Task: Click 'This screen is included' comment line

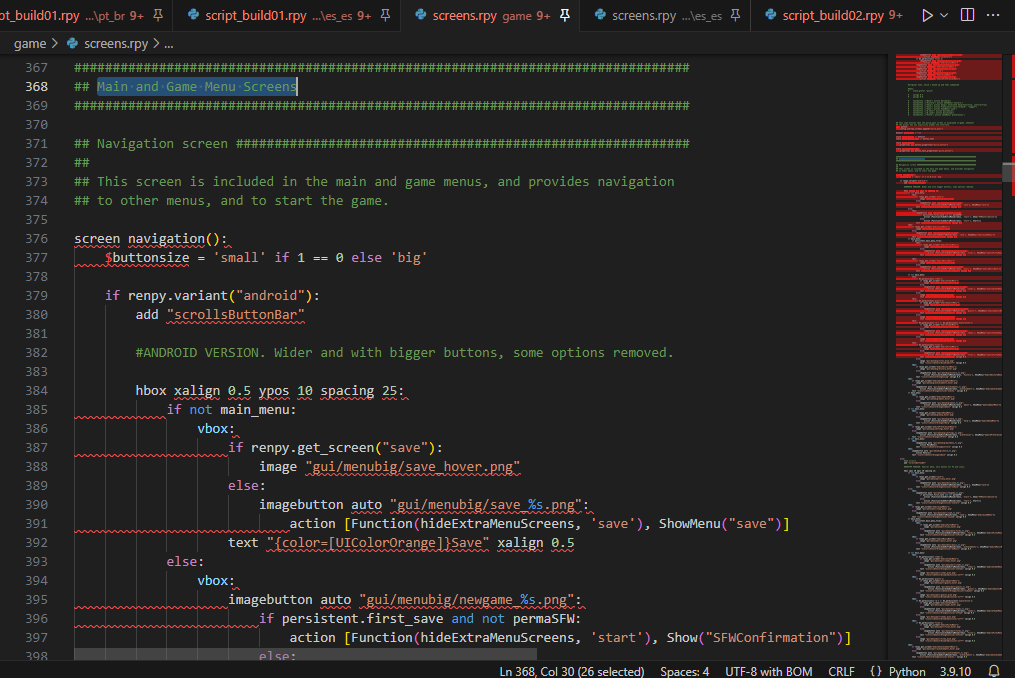Action: [374, 181]
